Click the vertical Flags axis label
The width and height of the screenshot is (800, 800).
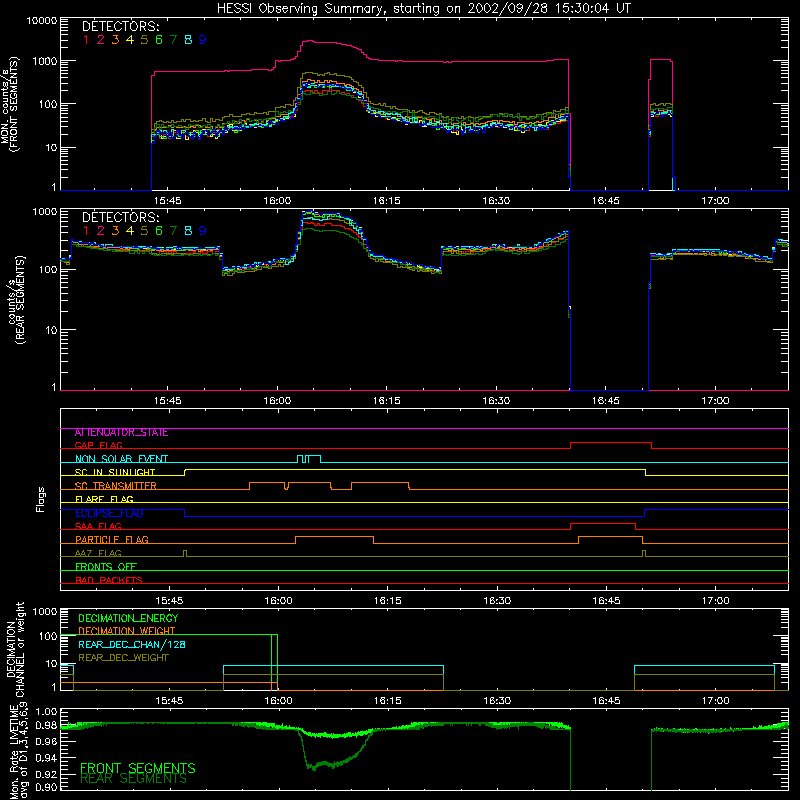point(40,499)
